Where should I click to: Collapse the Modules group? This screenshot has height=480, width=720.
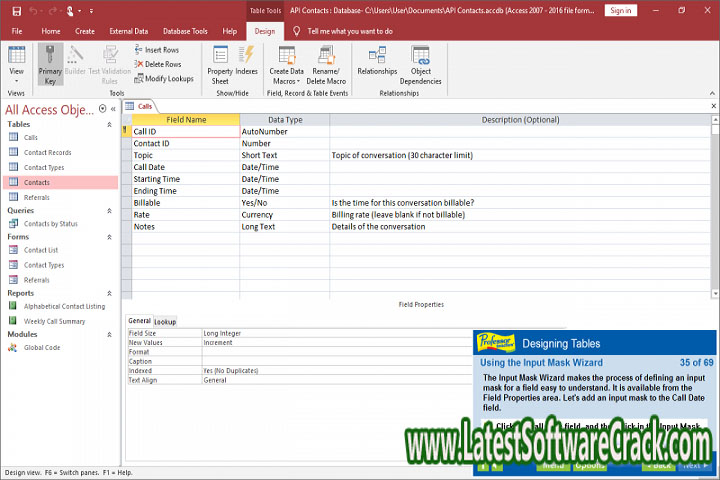tap(109, 334)
